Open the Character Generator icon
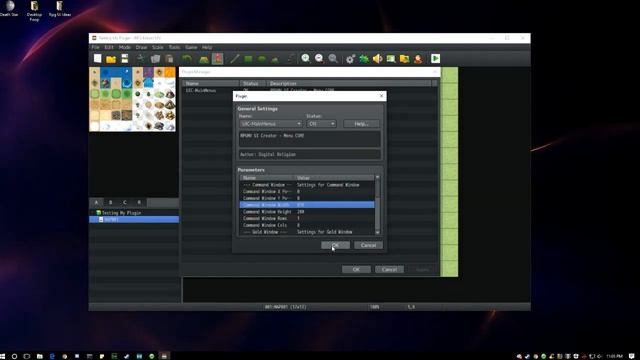Screen dimensions: 640x360 tap(418, 59)
